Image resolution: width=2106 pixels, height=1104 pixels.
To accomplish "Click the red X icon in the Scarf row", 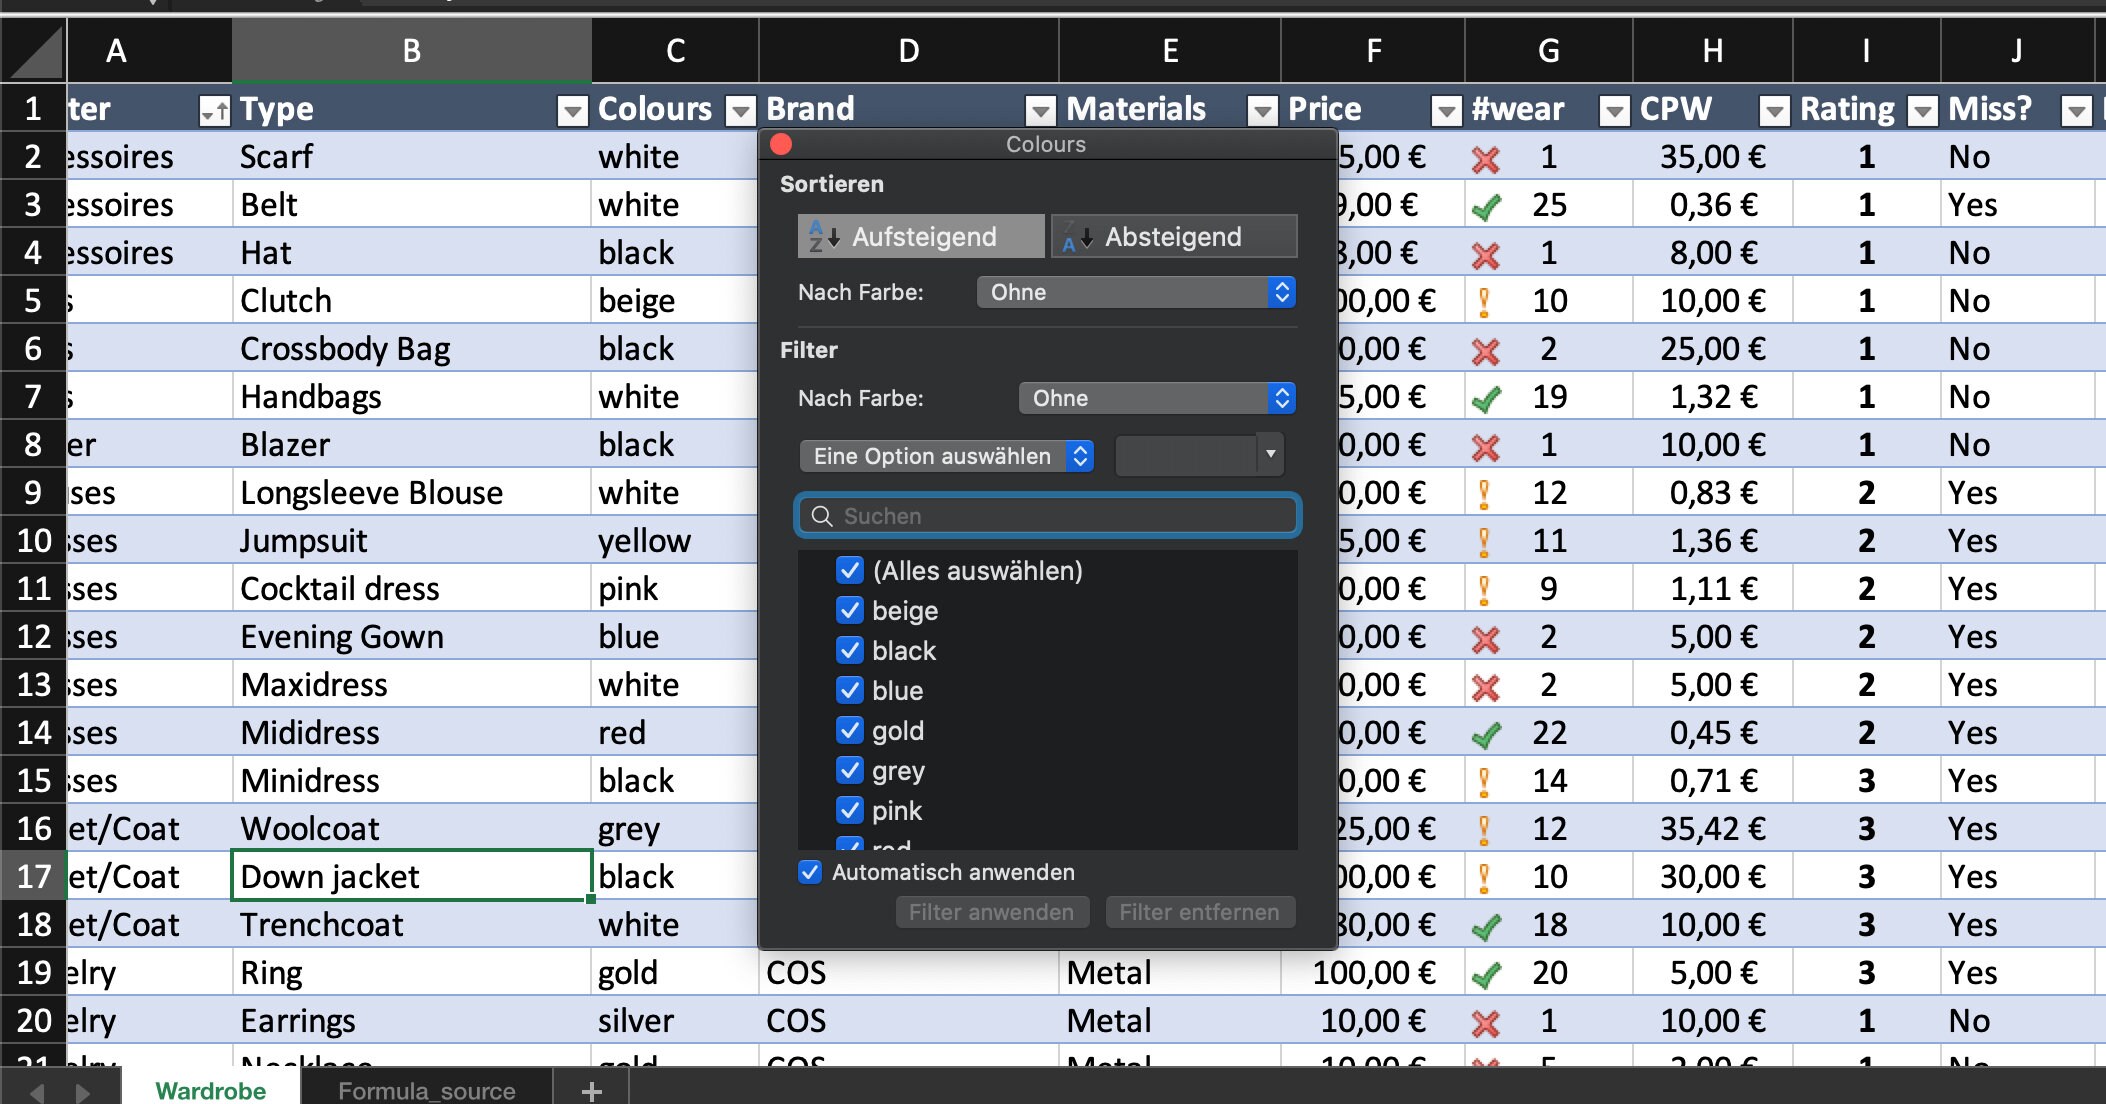I will 1487,158.
